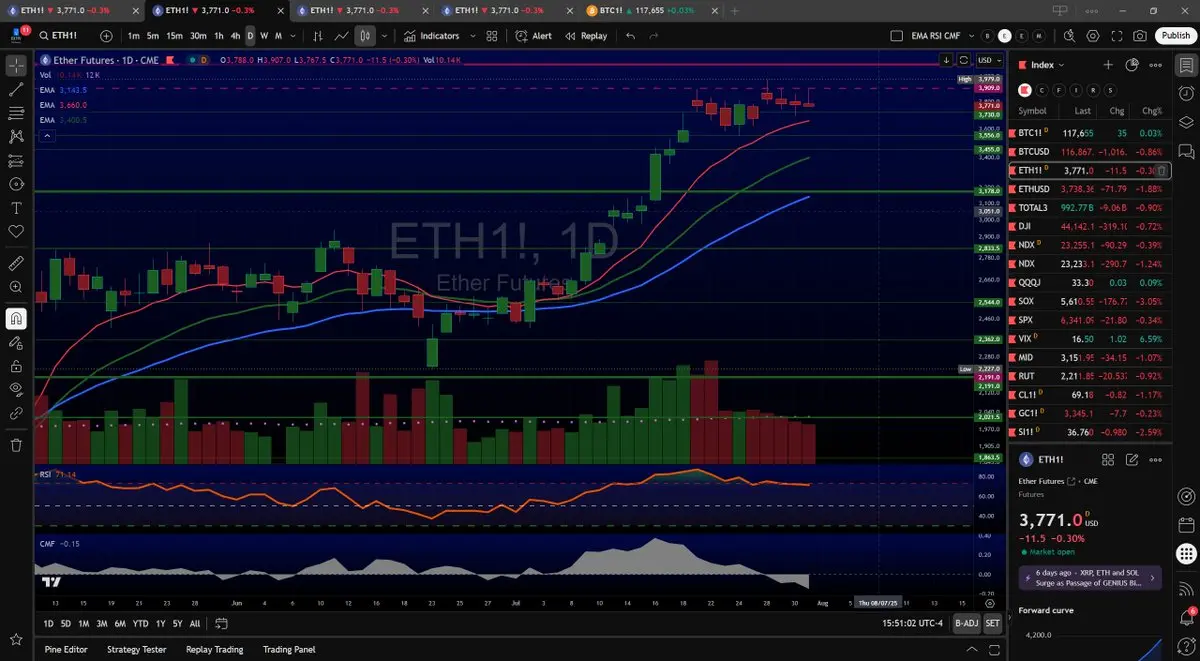Toggle lock all drawing tools

(x=16, y=366)
